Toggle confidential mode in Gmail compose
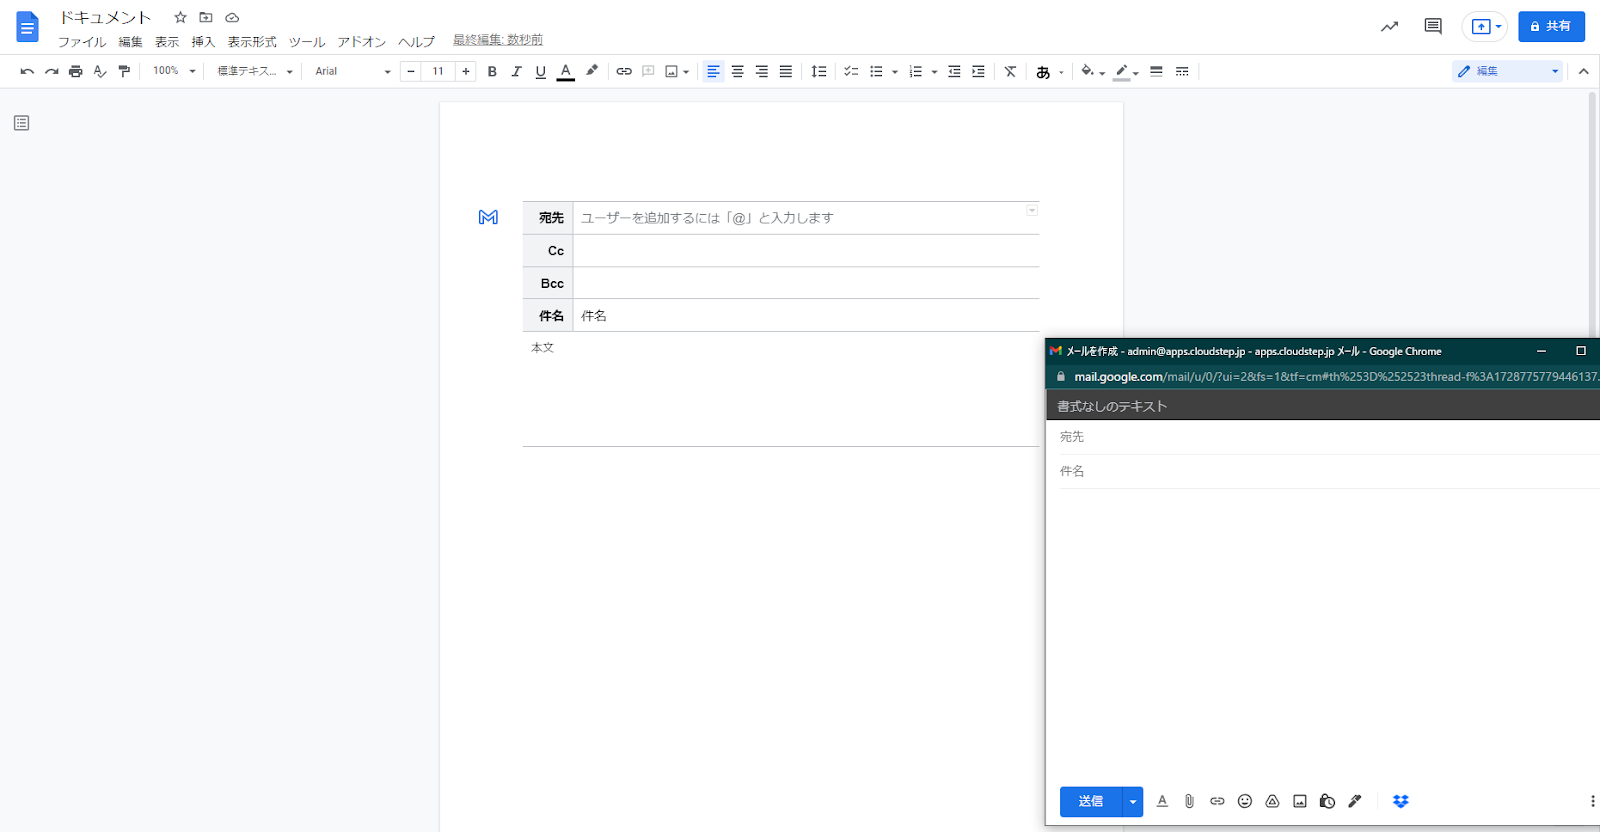 click(1327, 801)
